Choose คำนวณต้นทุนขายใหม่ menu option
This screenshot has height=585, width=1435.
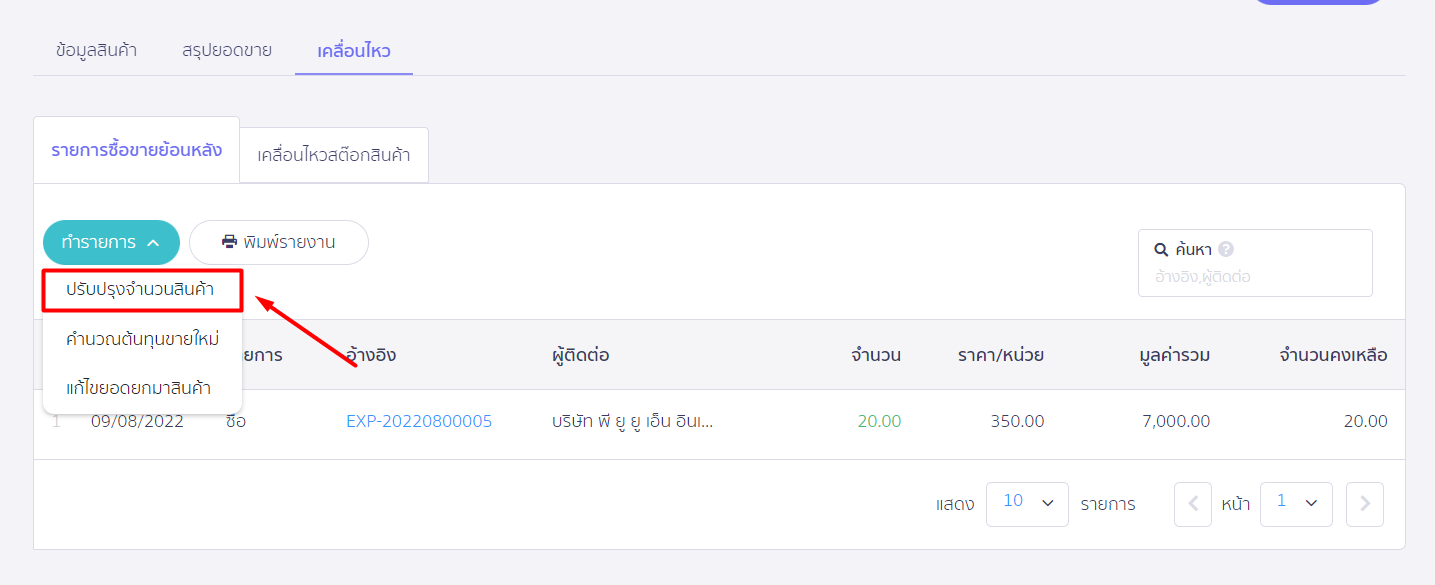click(141, 338)
